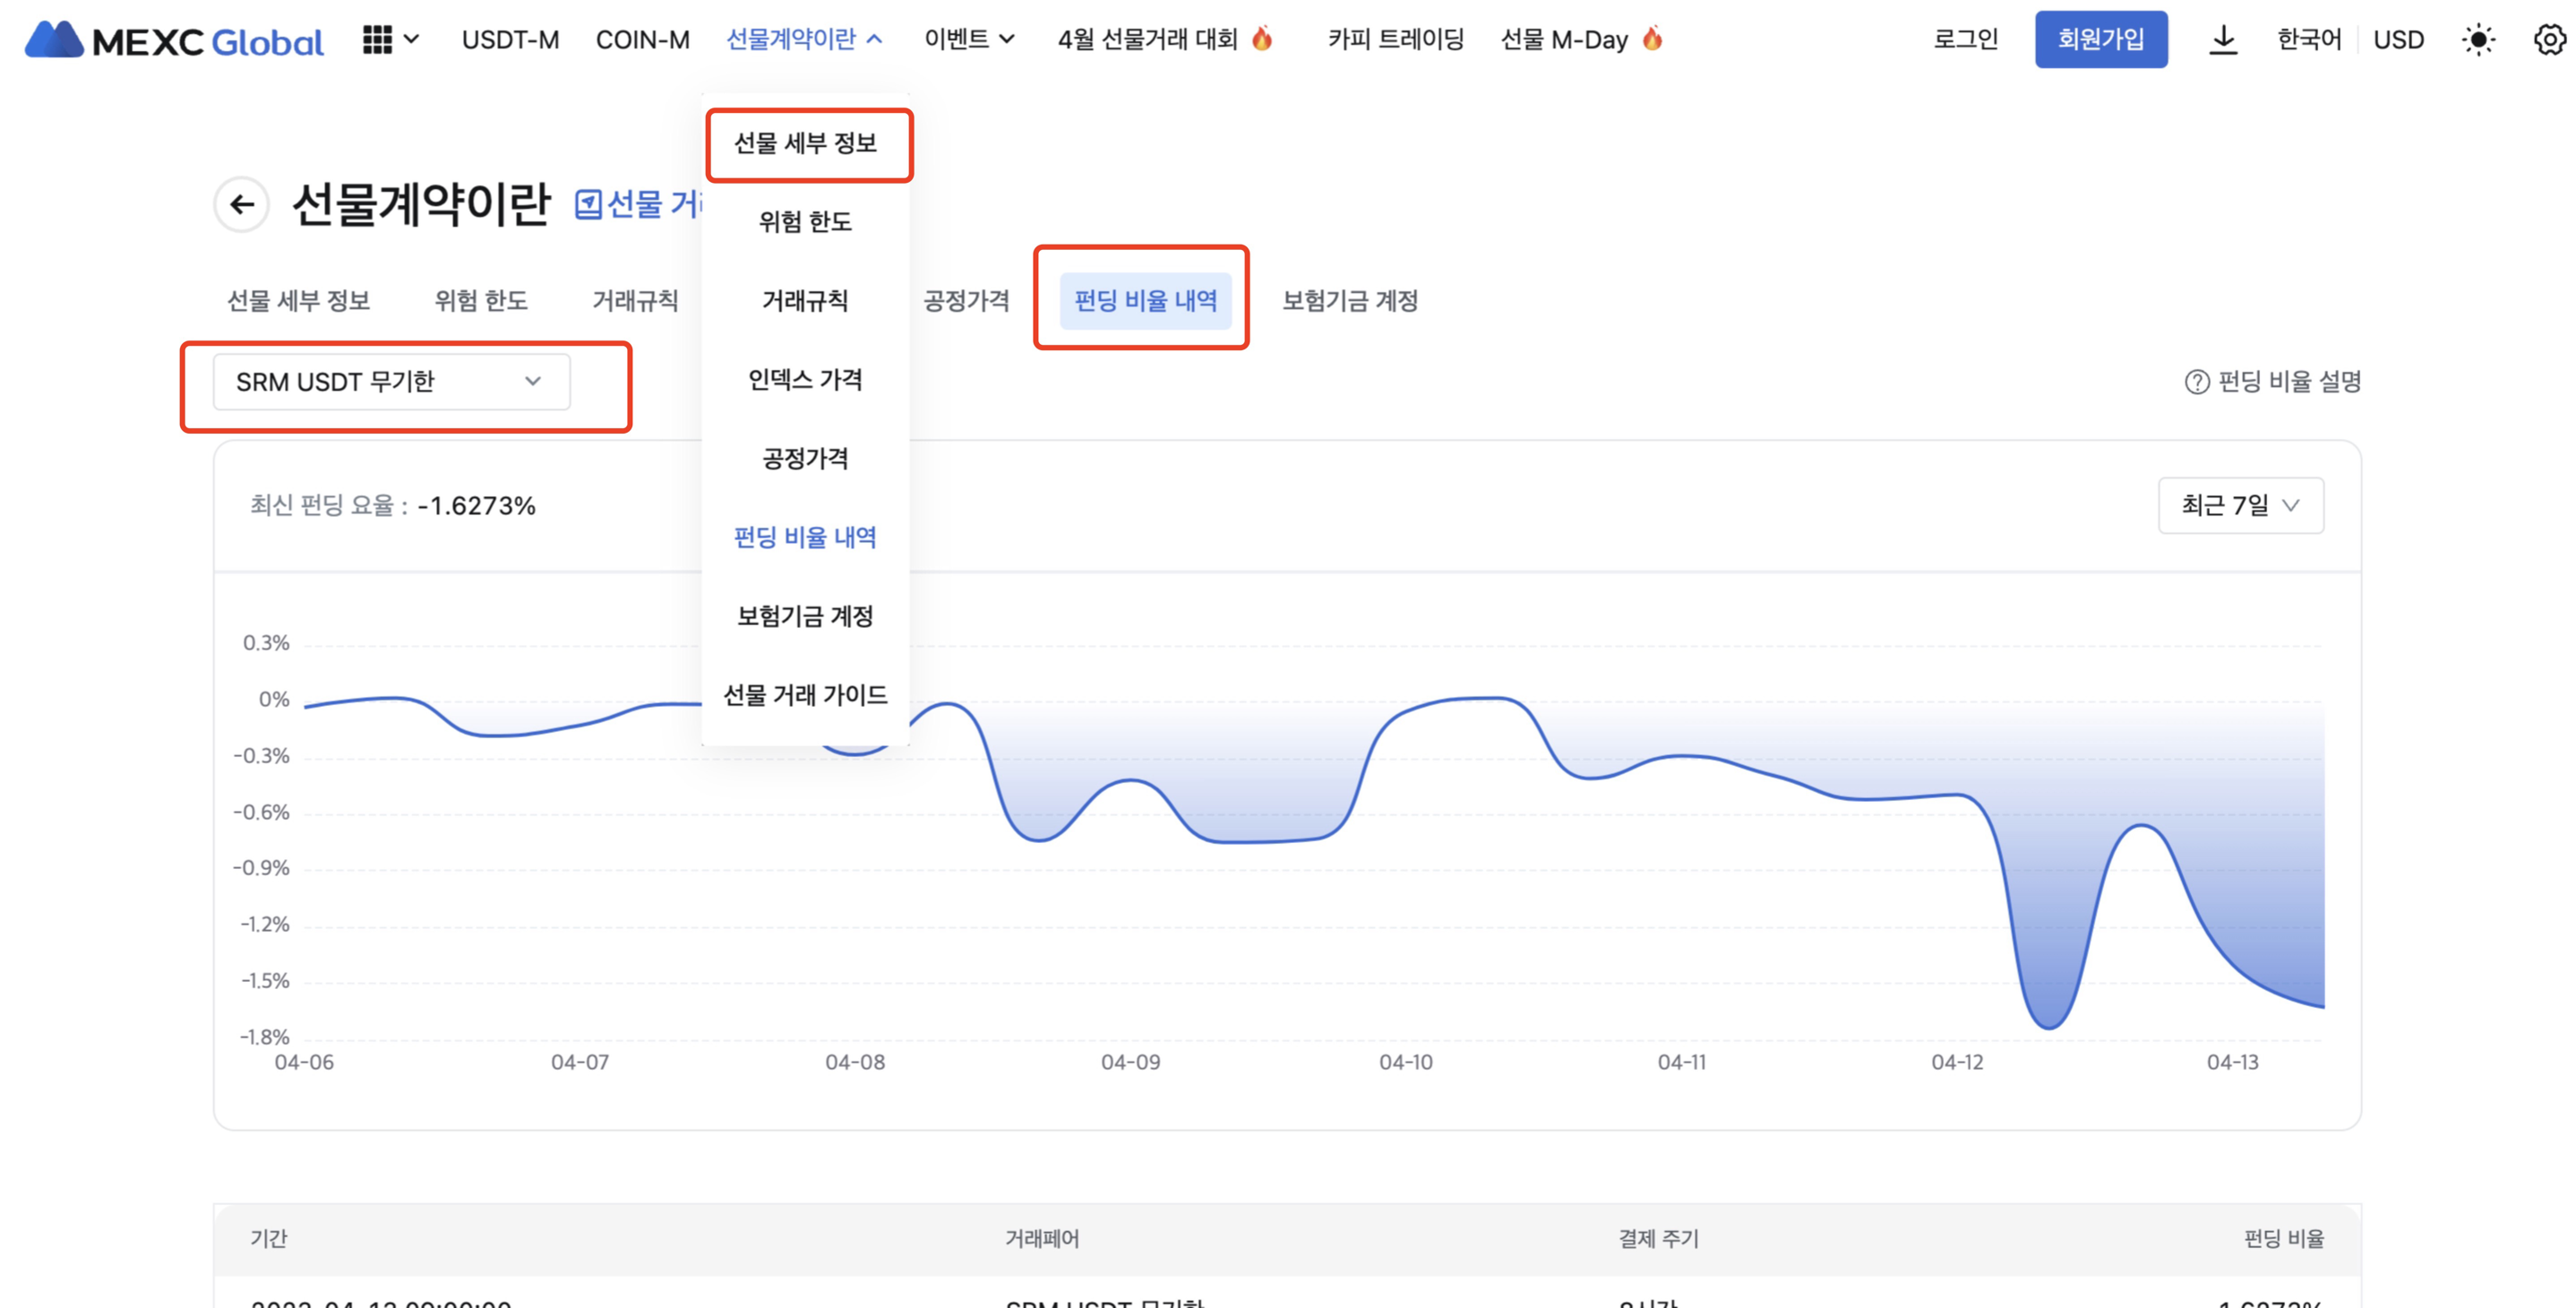Click the 로그인 login link
This screenshot has width=2576, height=1308.
(1965, 40)
